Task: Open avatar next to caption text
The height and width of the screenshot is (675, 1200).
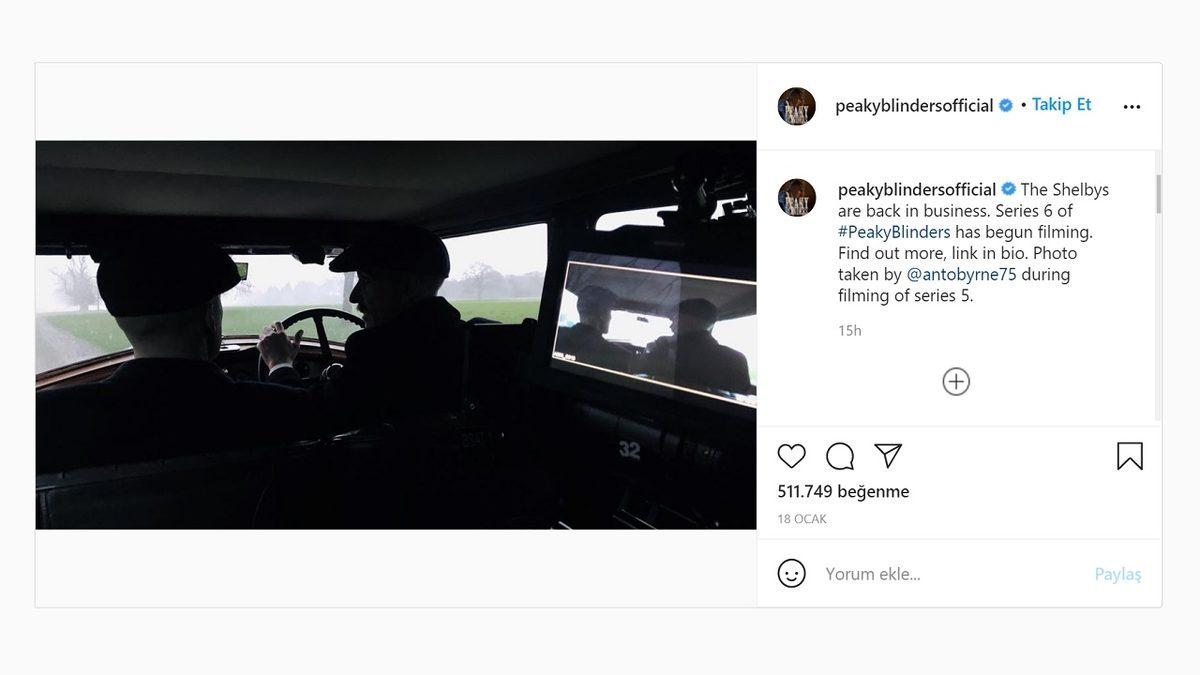Action: click(x=797, y=198)
